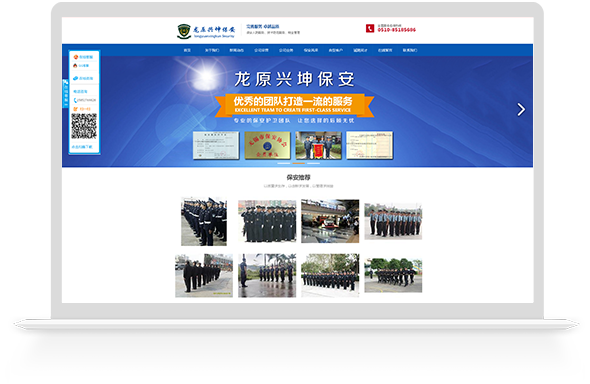Screen dimensions: 590x384
Task: Open the guards around car showroom photo
Action: click(x=330, y=221)
